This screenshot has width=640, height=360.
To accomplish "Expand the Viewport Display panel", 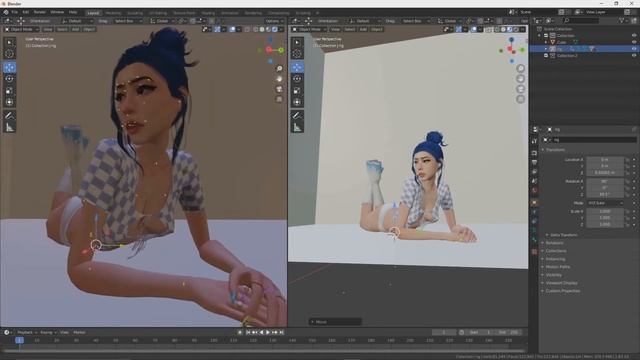I will [561, 283].
